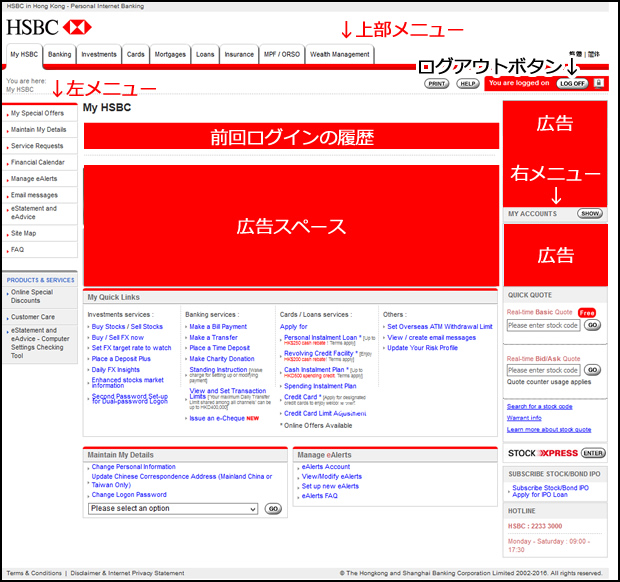Open the HELP button
The image size is (620, 582).
pos(468,84)
